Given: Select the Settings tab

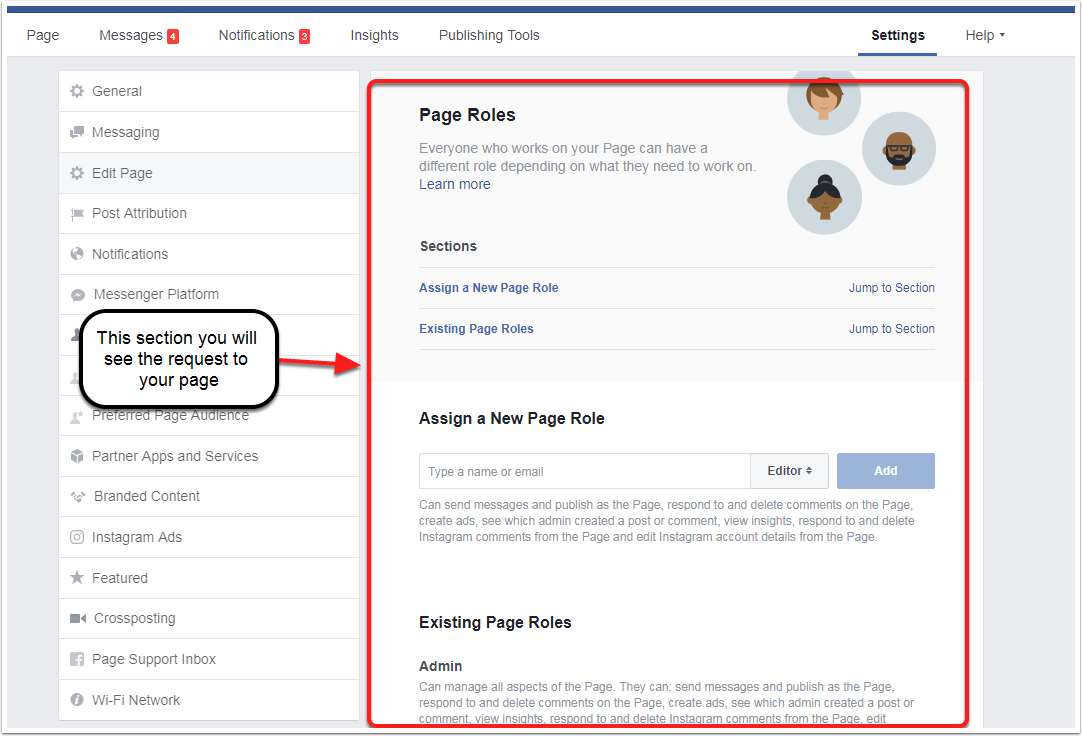Looking at the screenshot, I should 898,35.
